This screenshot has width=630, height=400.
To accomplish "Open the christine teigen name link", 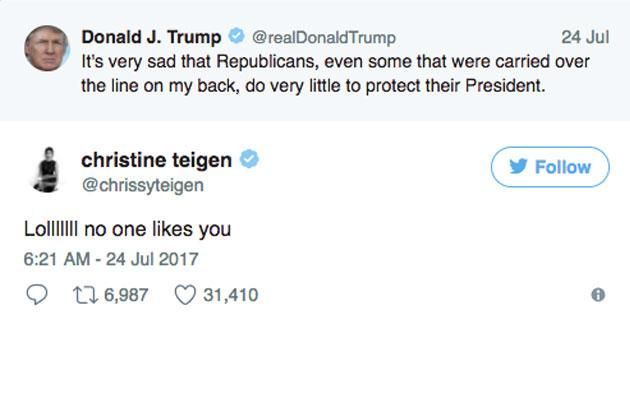I will coord(156,160).
